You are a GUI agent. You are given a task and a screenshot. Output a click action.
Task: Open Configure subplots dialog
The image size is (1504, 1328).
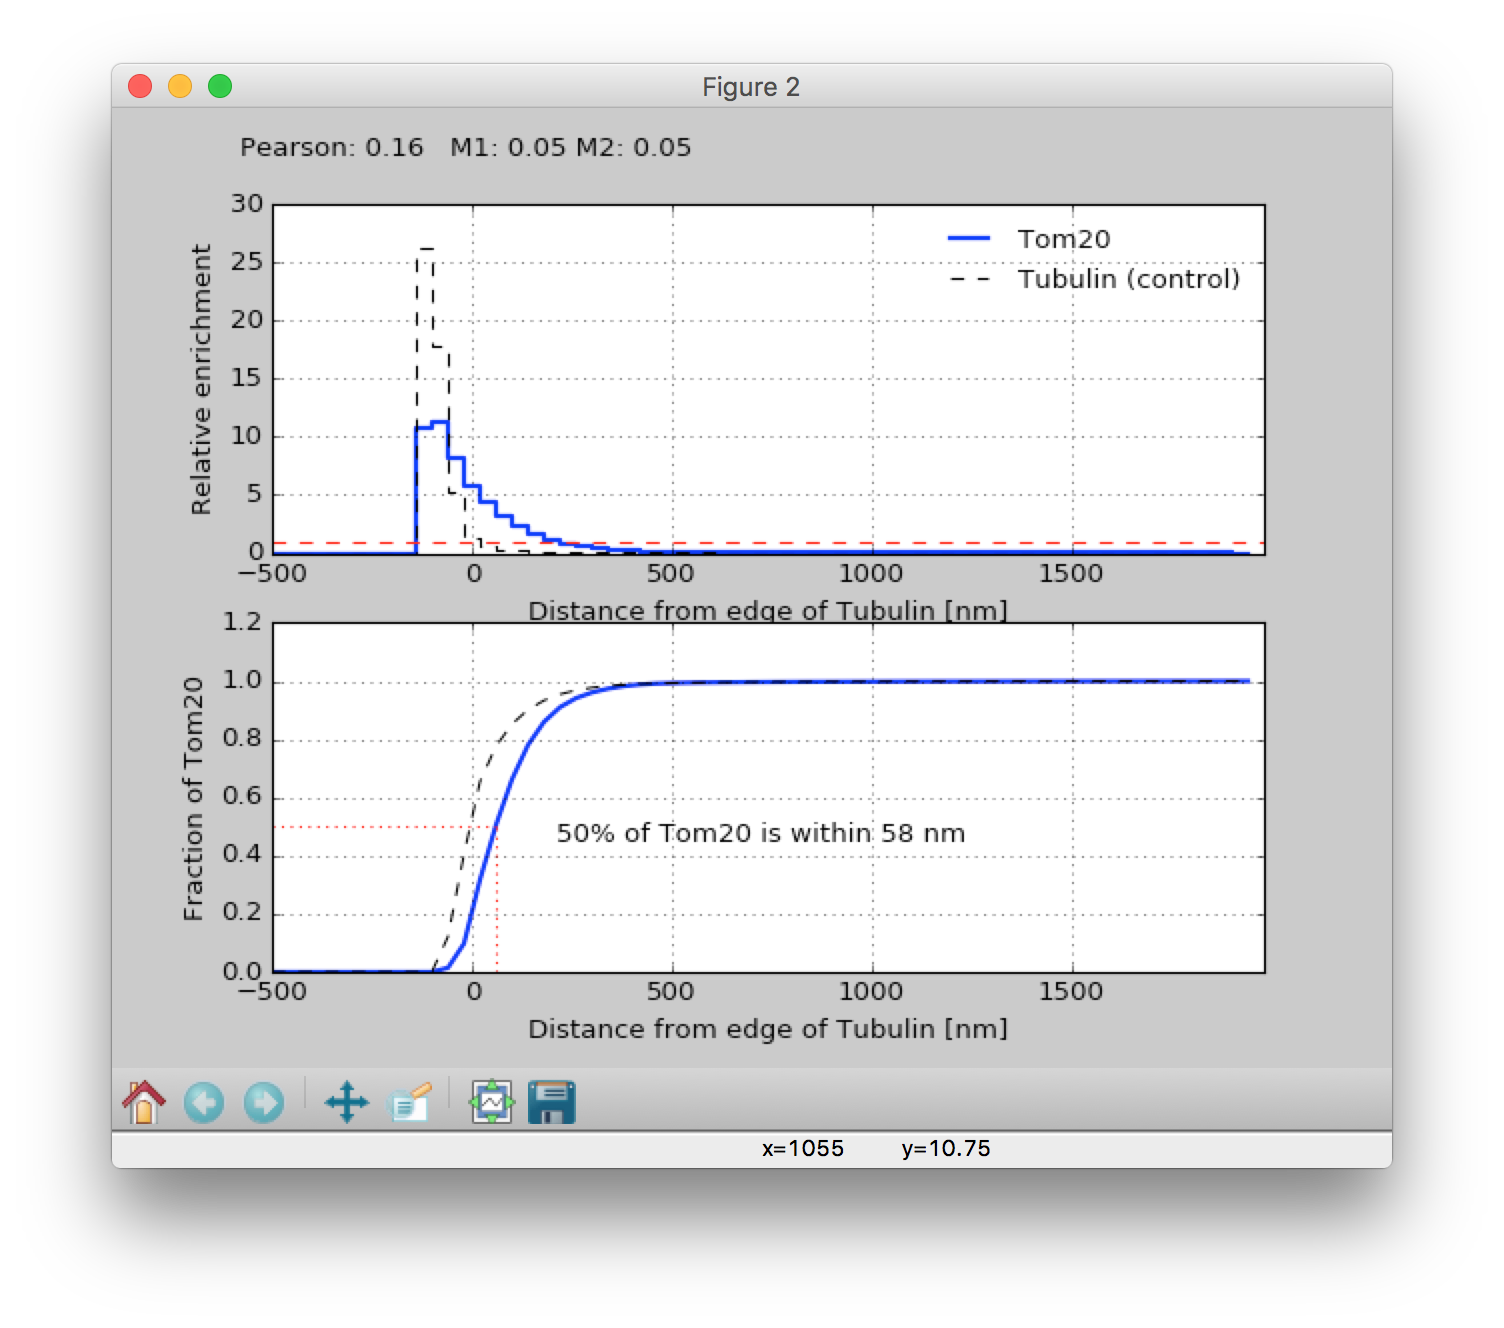coord(492,1102)
